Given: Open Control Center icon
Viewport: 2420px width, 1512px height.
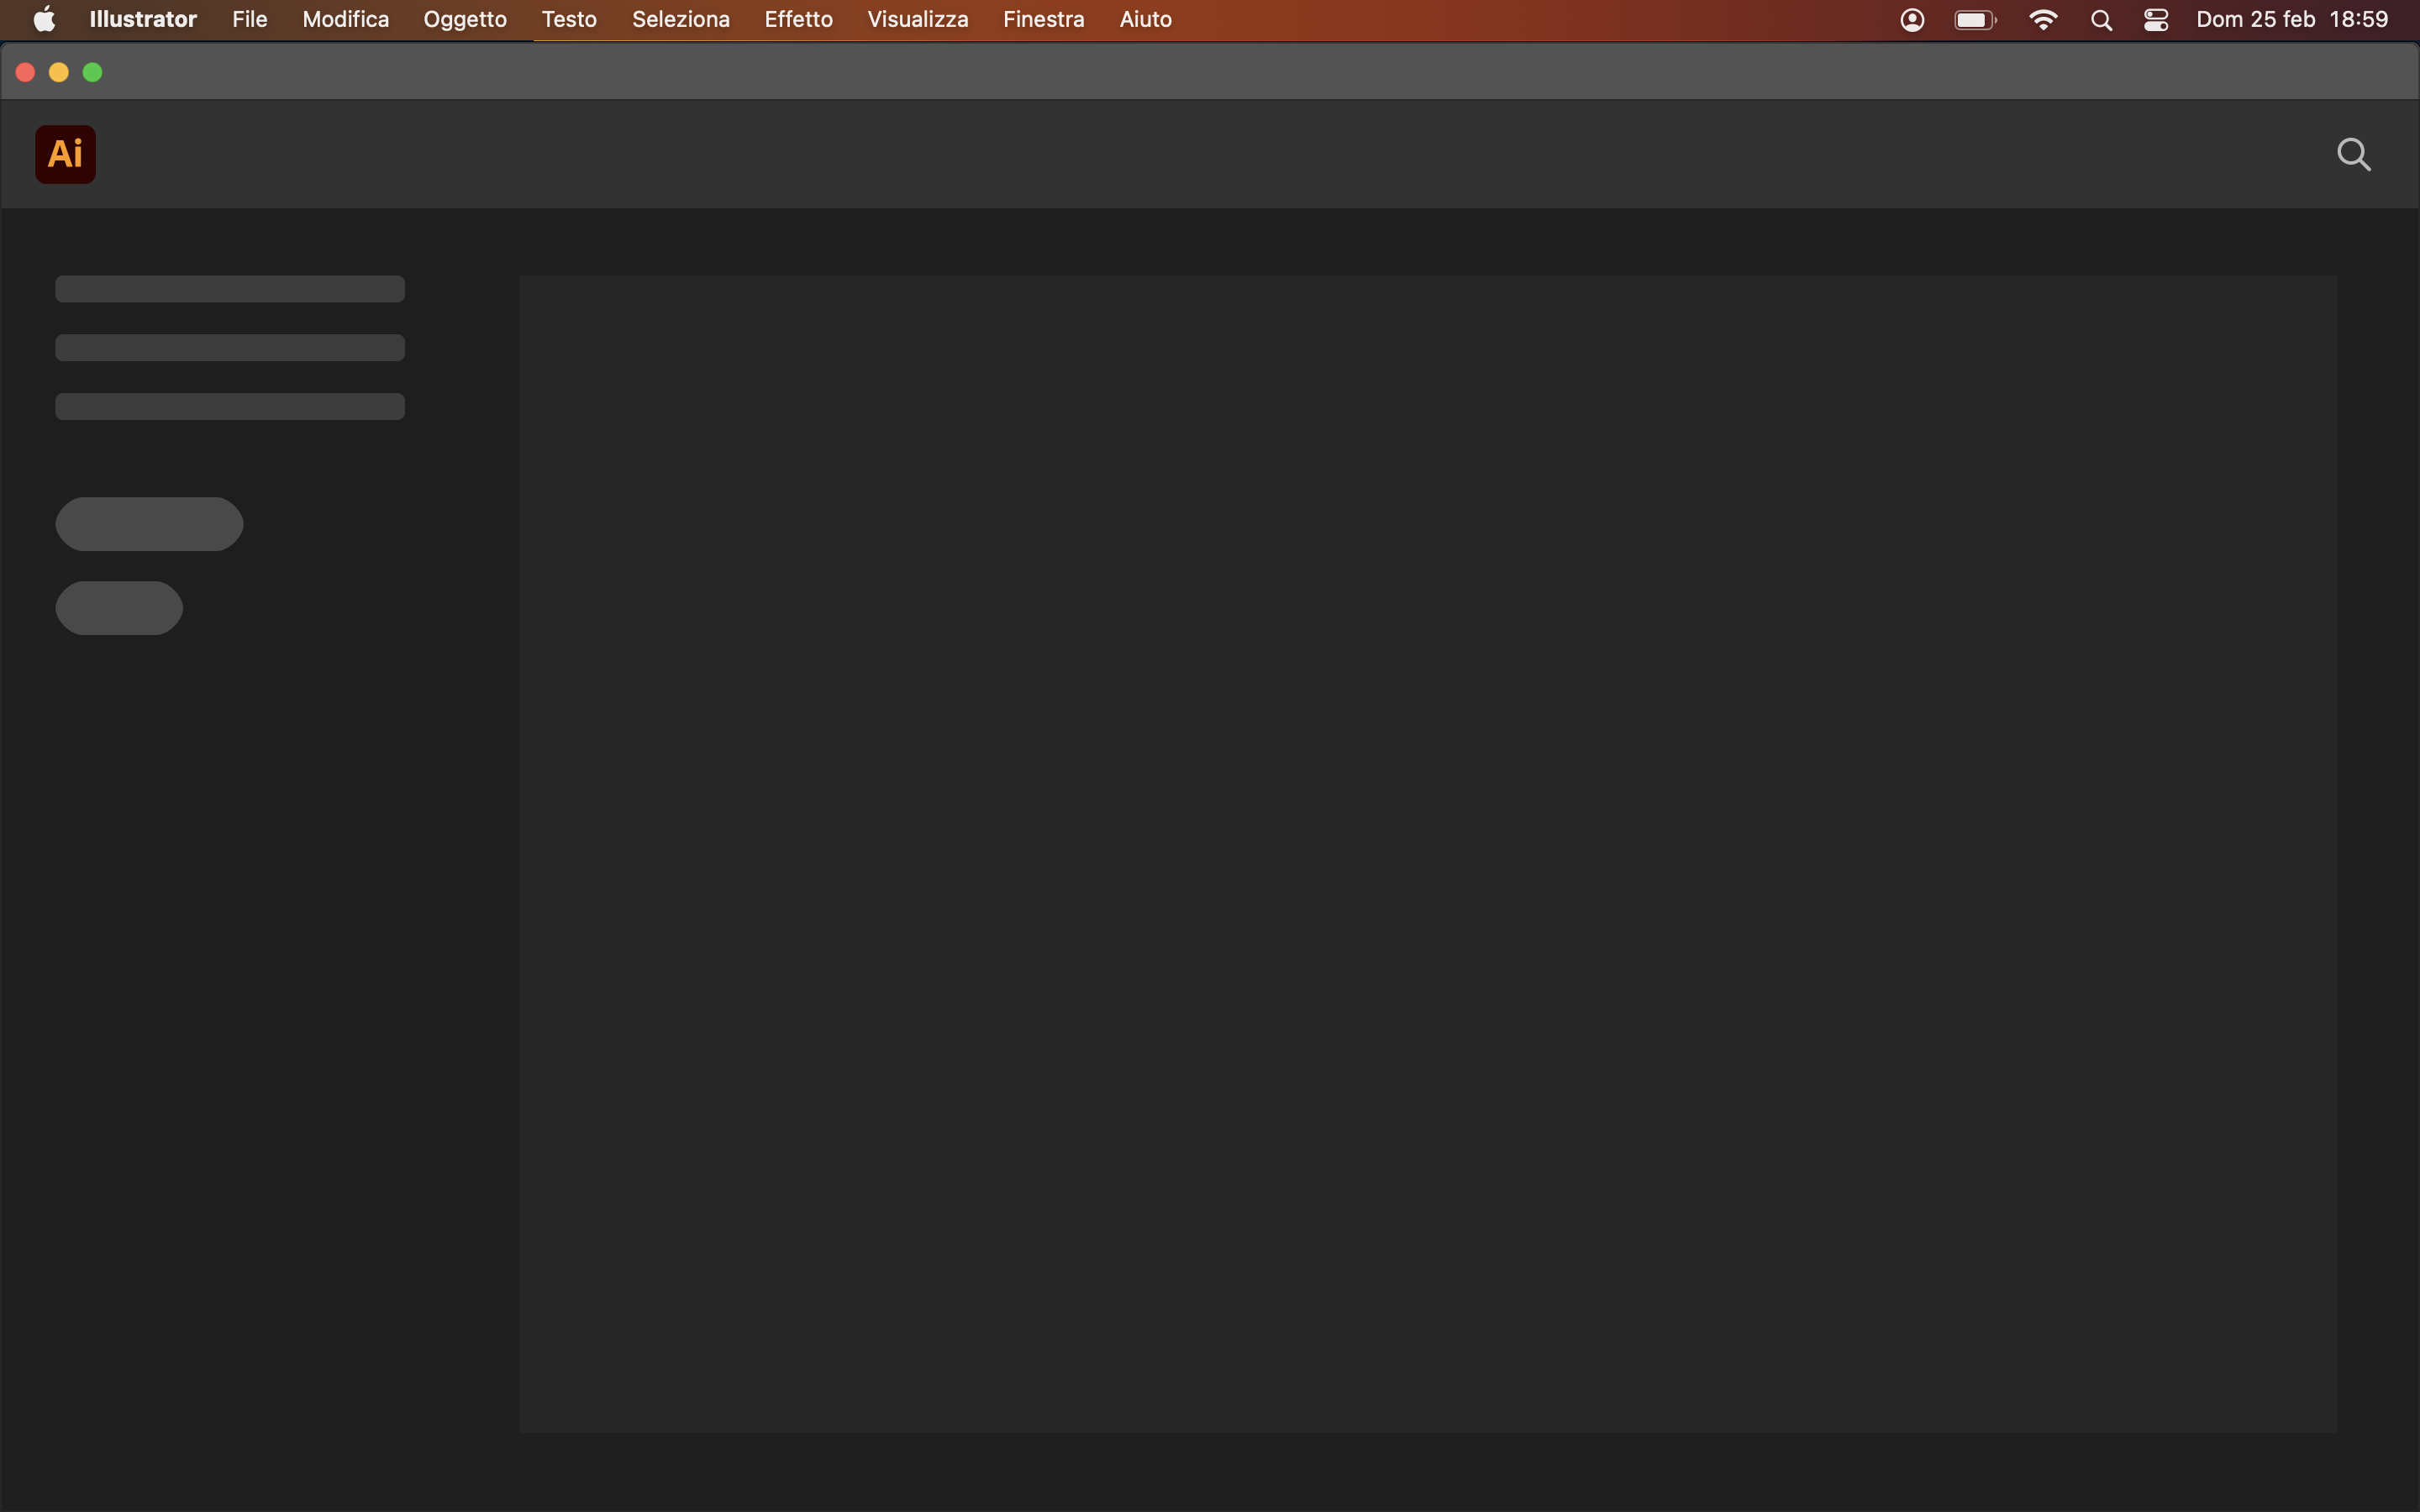Looking at the screenshot, I should coord(2156,20).
